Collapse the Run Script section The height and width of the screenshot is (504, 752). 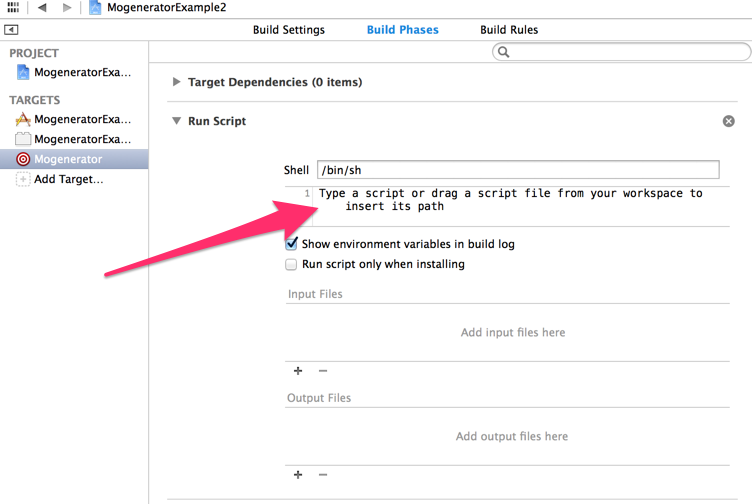point(178,121)
